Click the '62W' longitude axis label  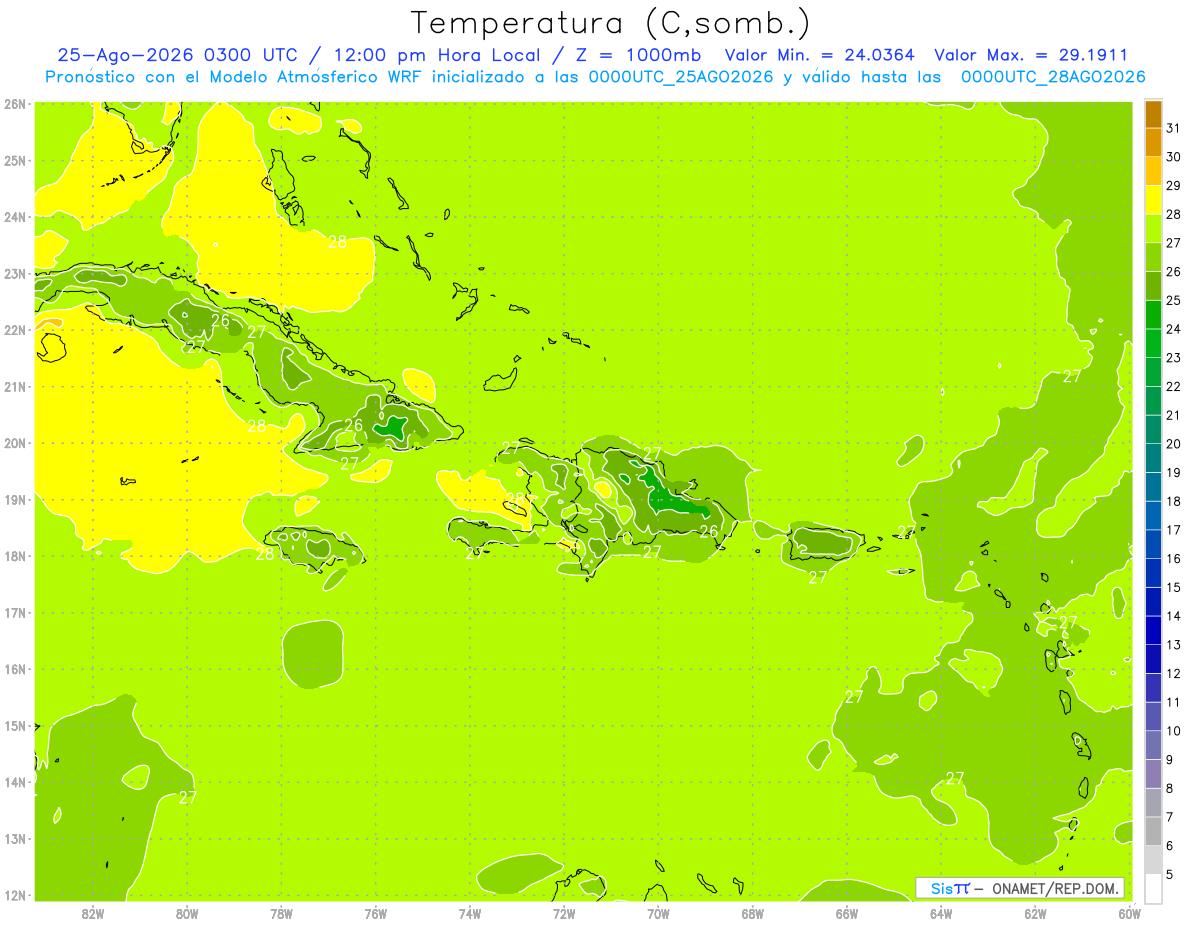[1035, 913]
